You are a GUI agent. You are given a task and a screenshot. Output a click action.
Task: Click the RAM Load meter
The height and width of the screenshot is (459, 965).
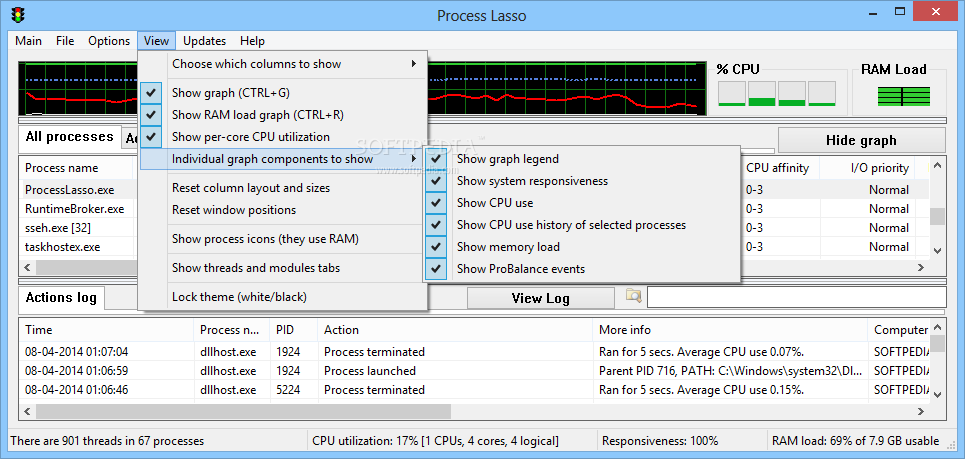pos(903,97)
